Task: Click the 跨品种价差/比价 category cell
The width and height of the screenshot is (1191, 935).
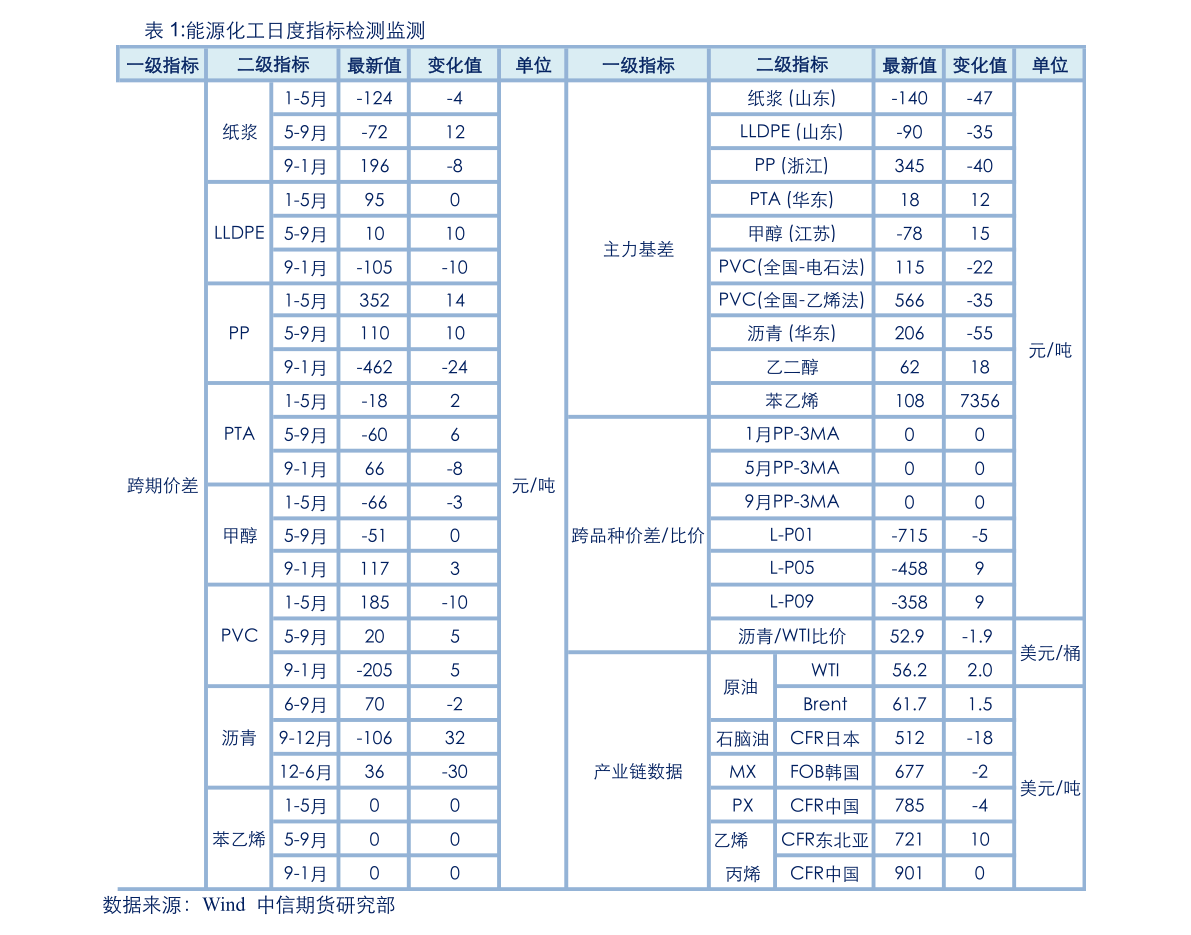Action: tap(638, 536)
